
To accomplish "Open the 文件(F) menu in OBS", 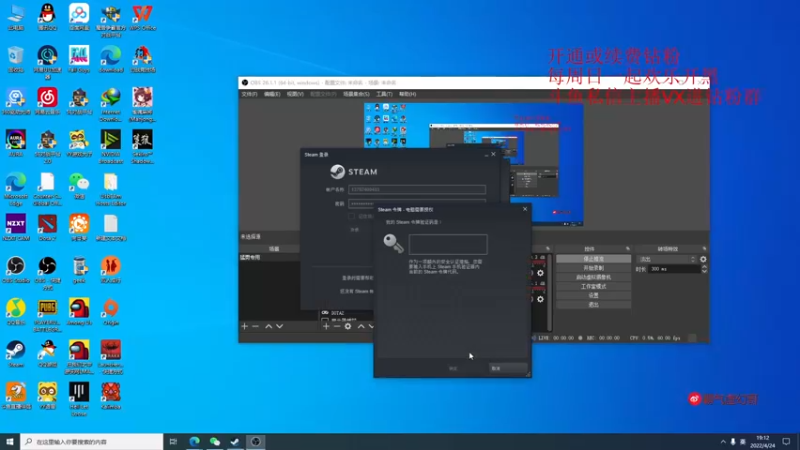I will pos(249,94).
